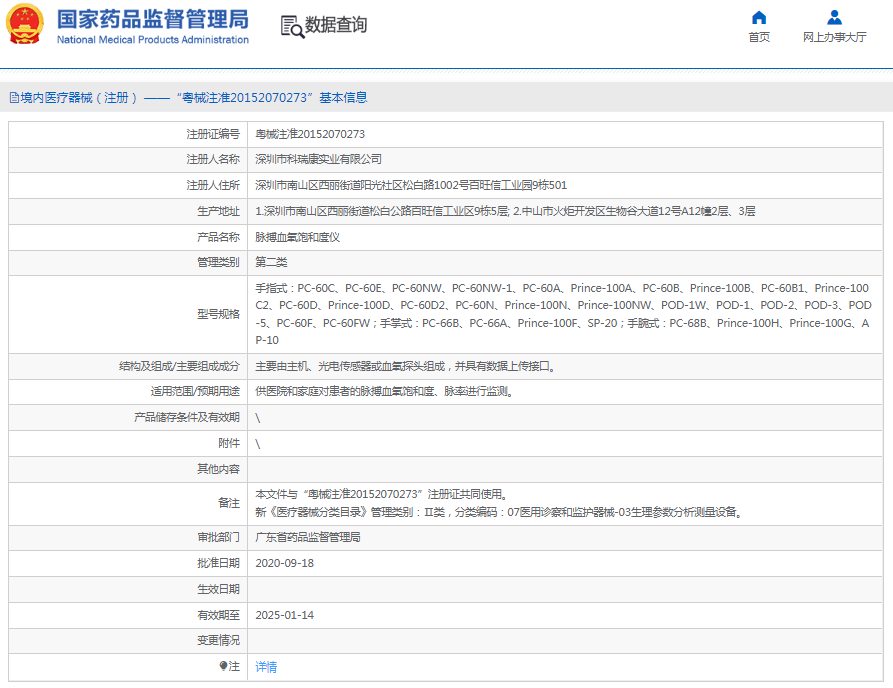Click the 国家药品监督管理局 site title
The height and width of the screenshot is (688, 893).
pyautogui.click(x=152, y=19)
